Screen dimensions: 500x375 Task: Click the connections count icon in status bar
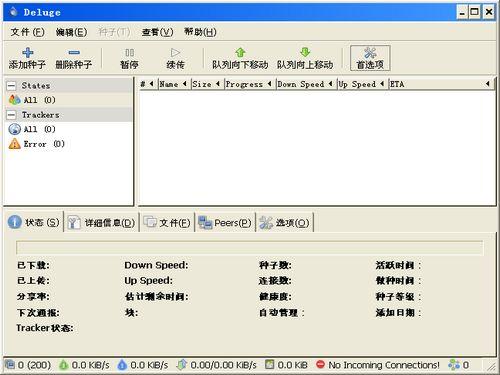(10, 365)
